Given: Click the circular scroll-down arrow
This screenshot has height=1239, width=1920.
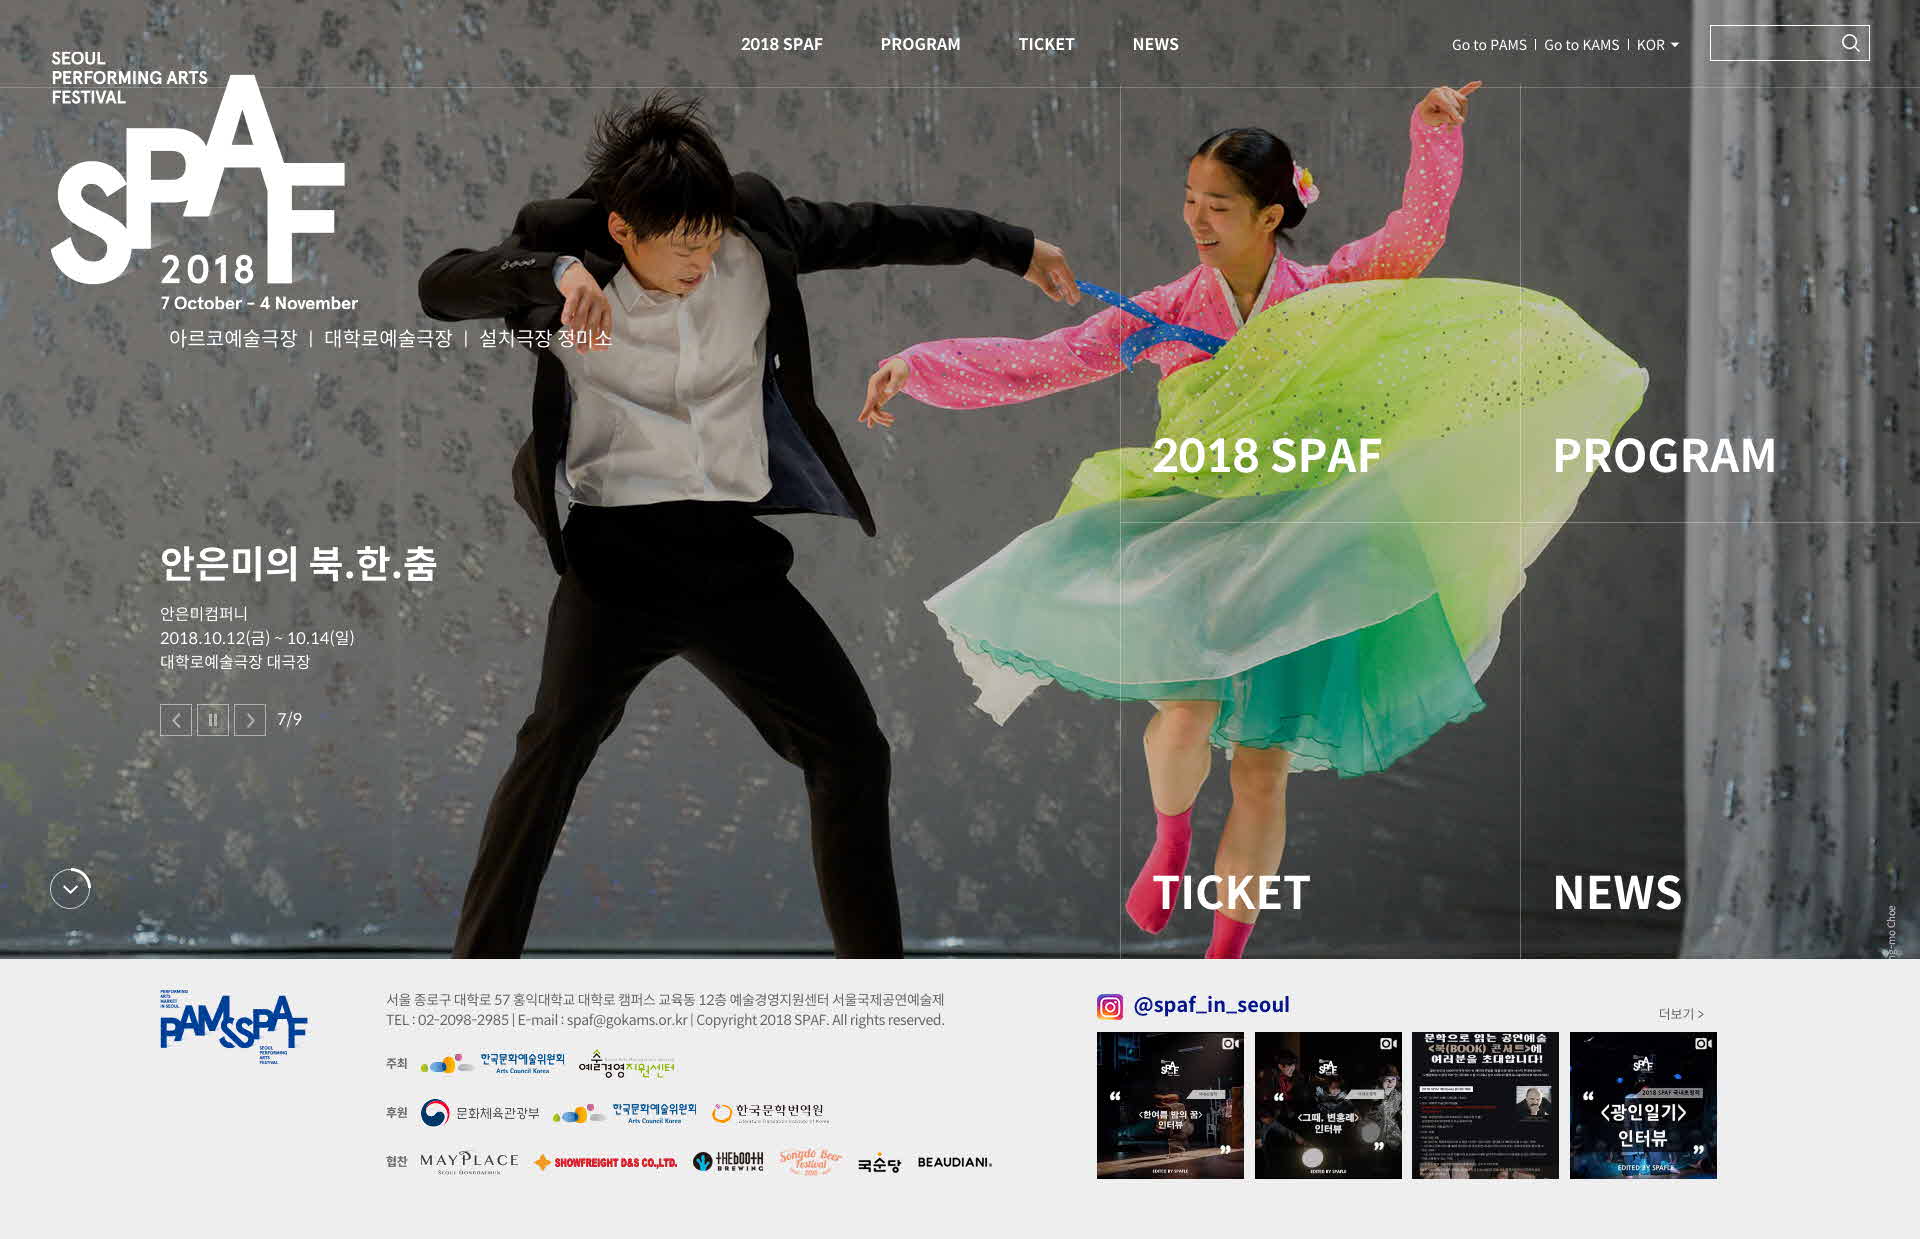Looking at the screenshot, I should [70, 888].
